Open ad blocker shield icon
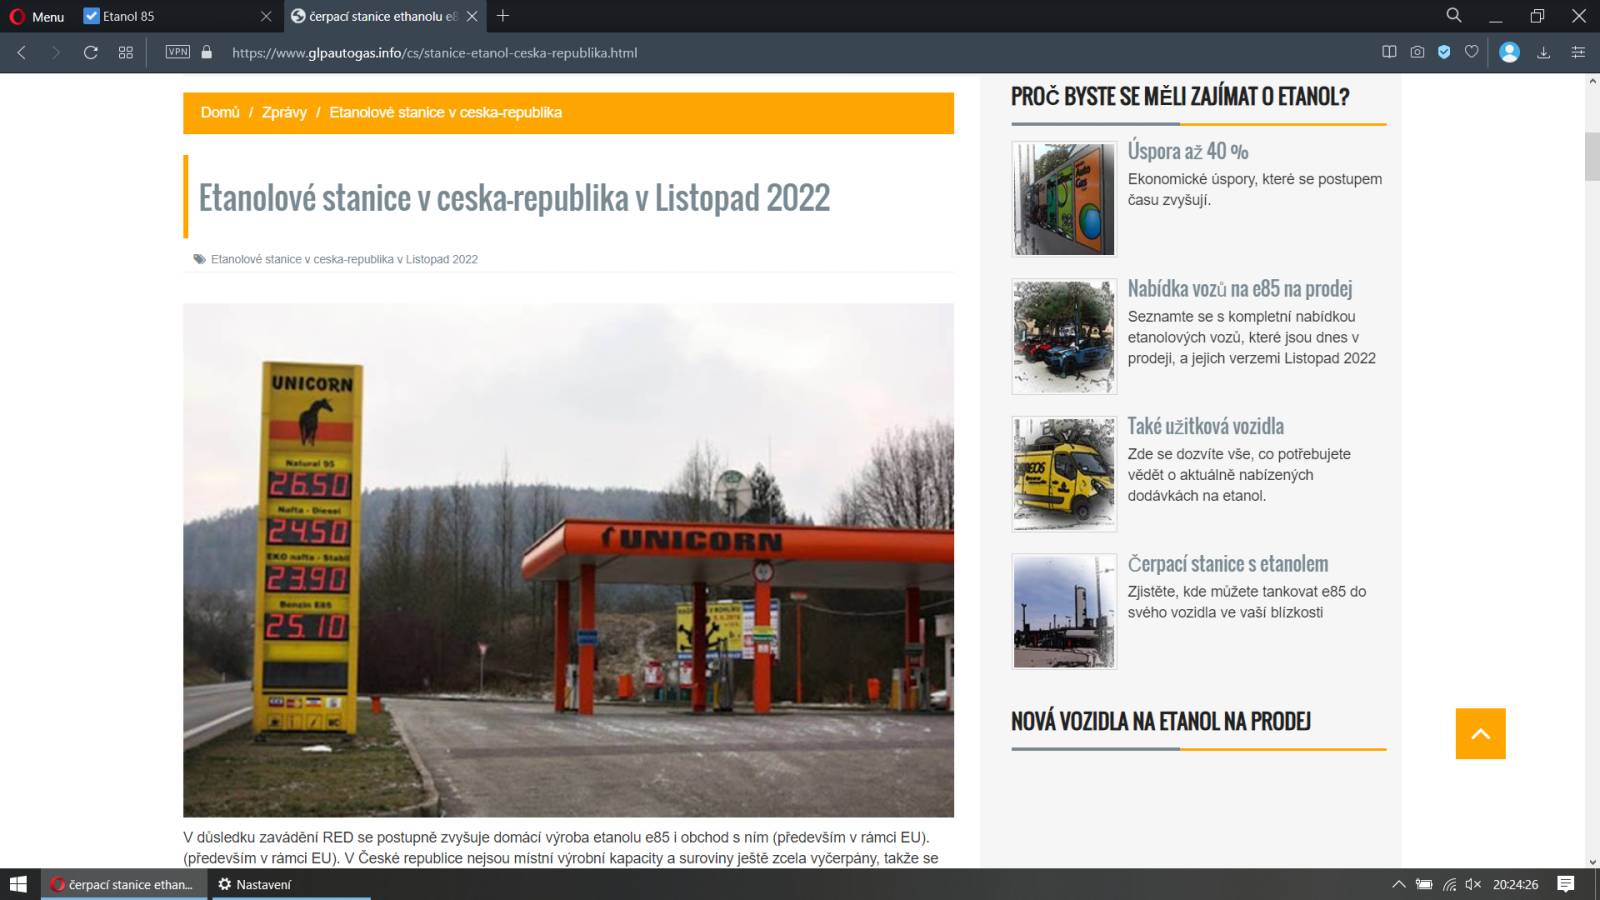This screenshot has width=1600, height=900. (1444, 52)
